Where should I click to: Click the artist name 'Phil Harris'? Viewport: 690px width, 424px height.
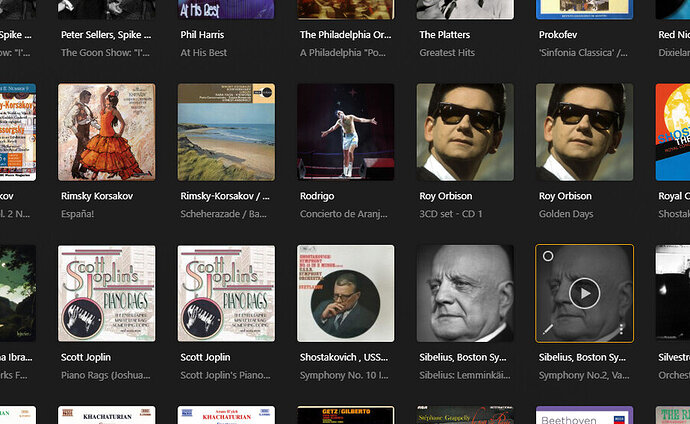coord(202,35)
